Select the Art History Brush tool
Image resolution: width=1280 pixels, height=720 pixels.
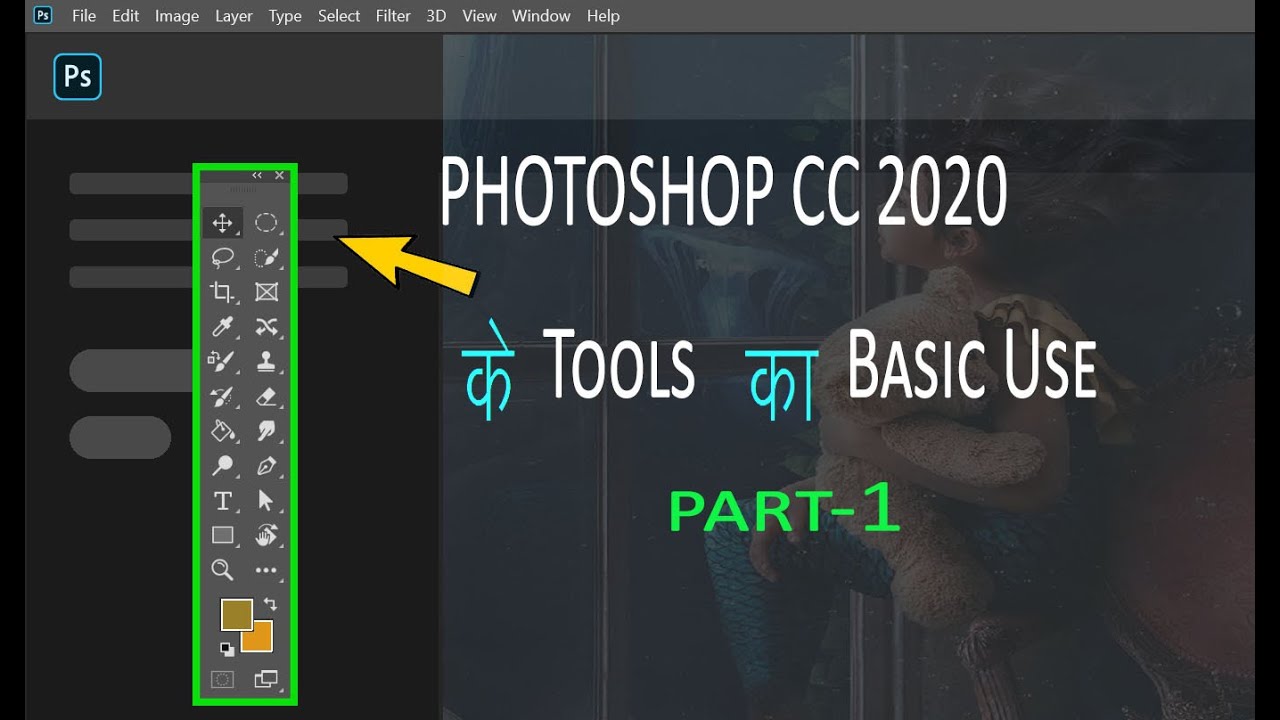pyautogui.click(x=223, y=397)
